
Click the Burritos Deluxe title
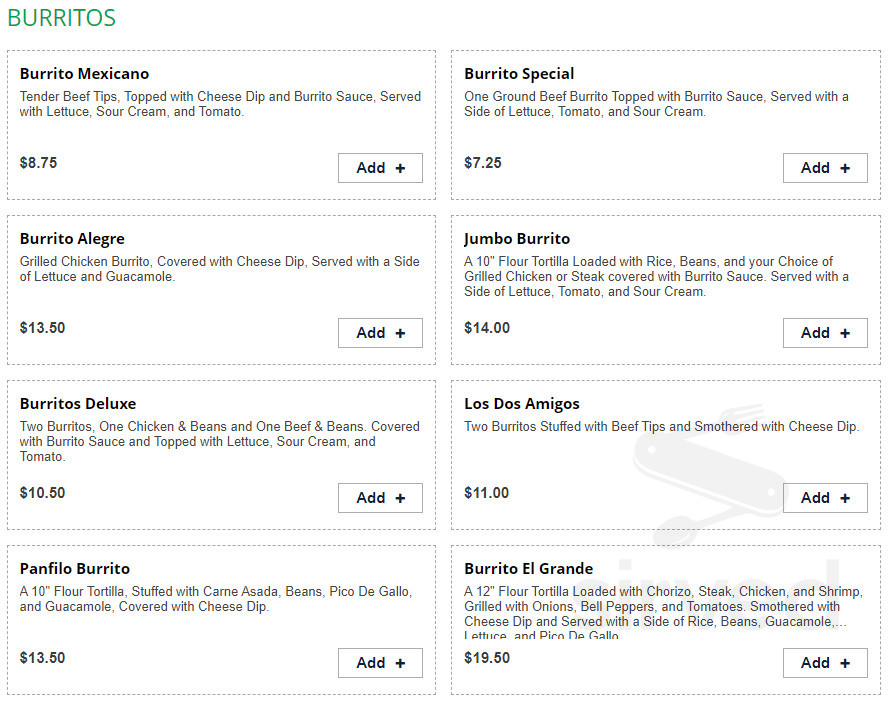point(78,404)
